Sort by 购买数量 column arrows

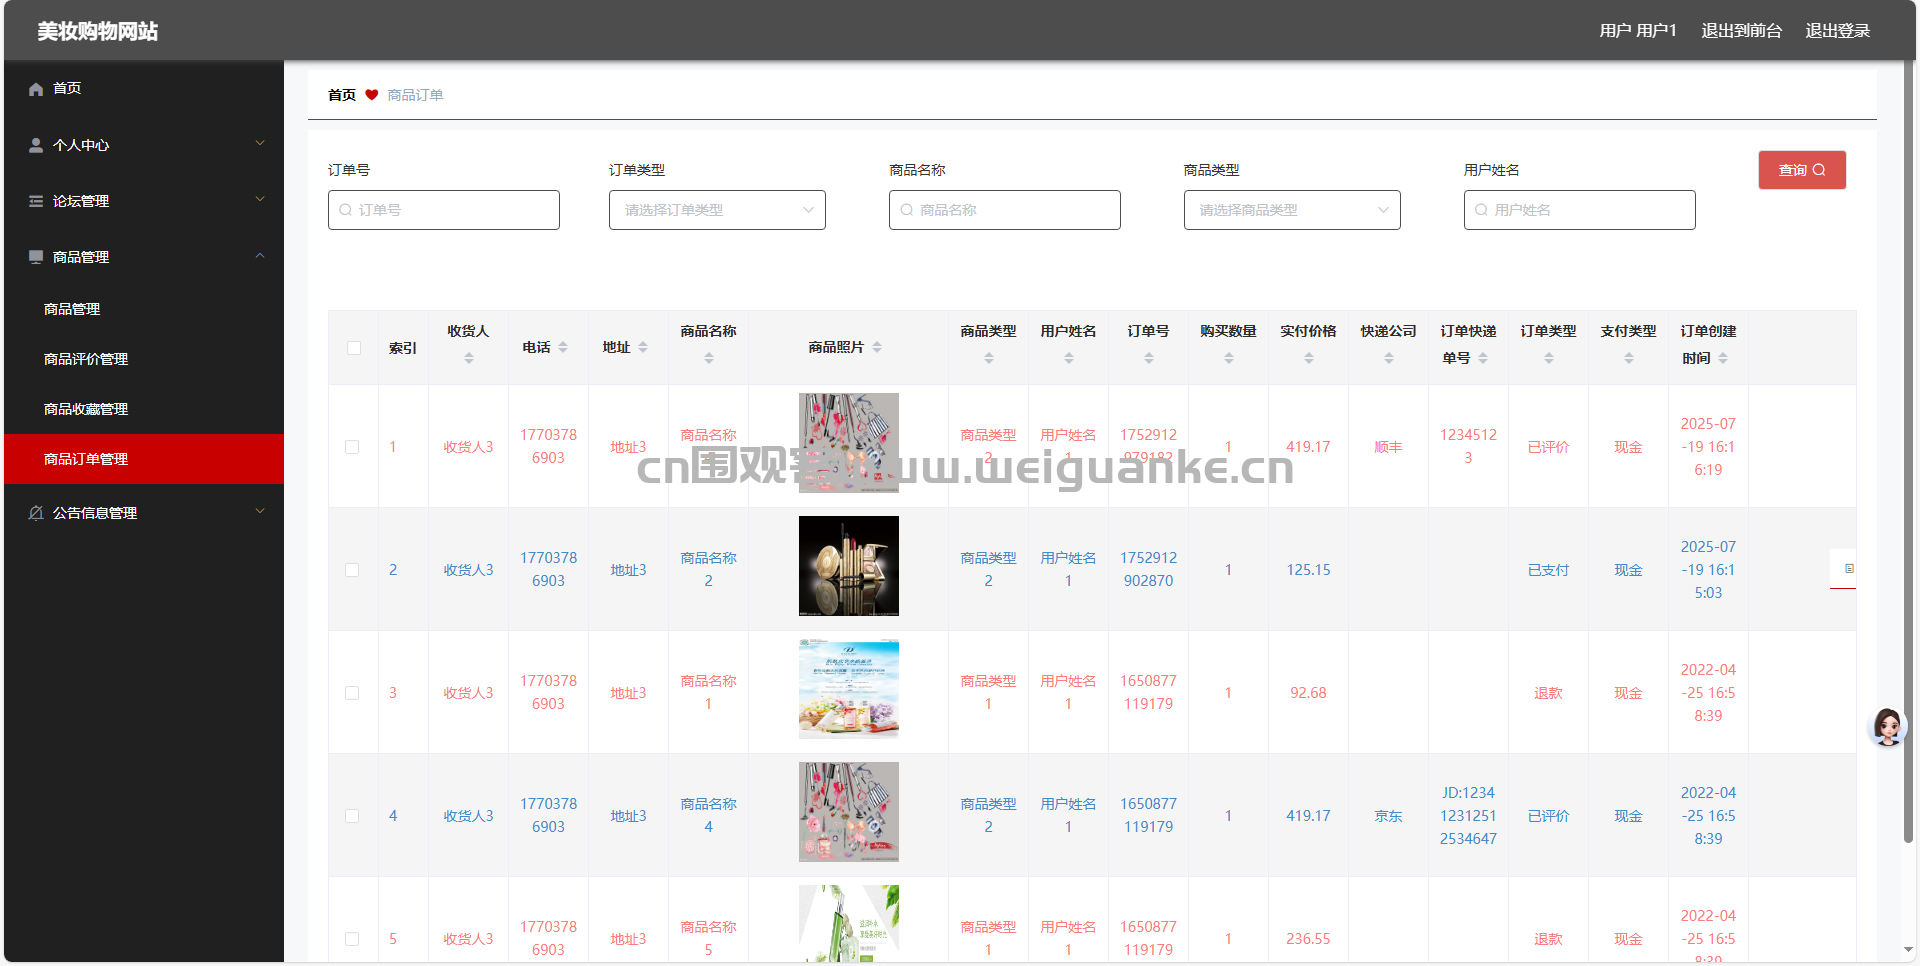[1229, 358]
